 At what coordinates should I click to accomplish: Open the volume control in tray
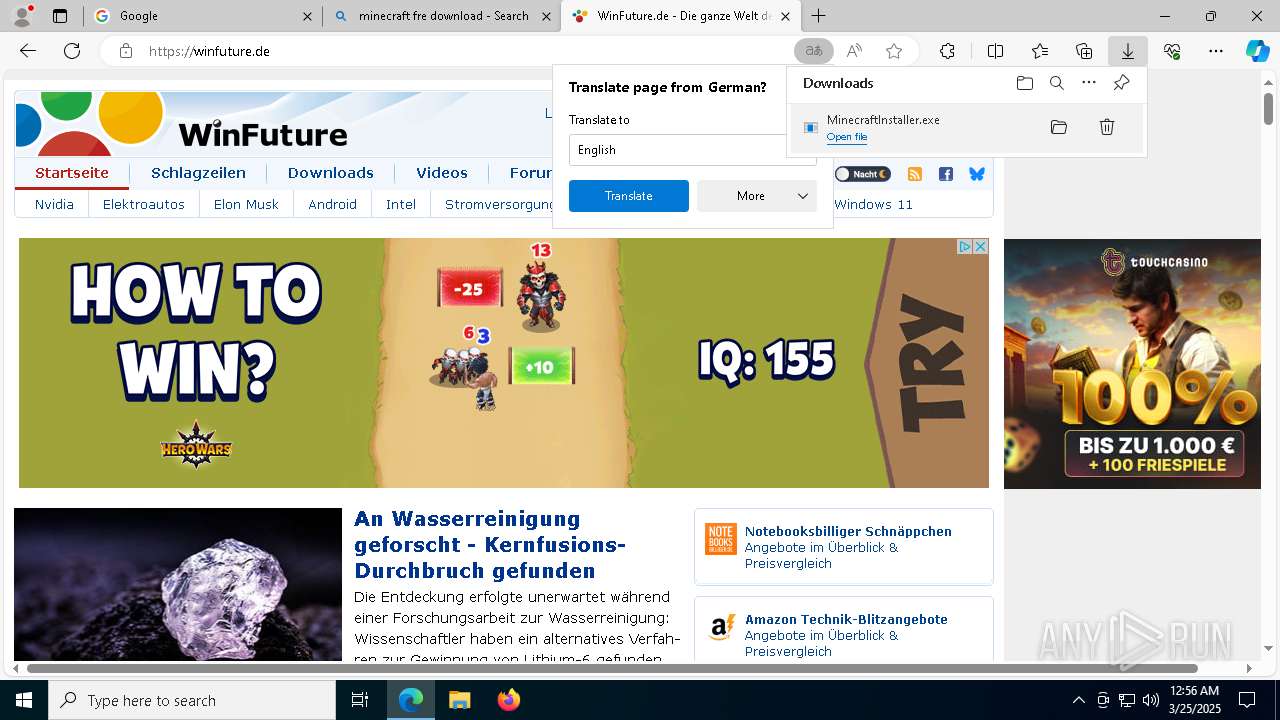coord(1150,700)
